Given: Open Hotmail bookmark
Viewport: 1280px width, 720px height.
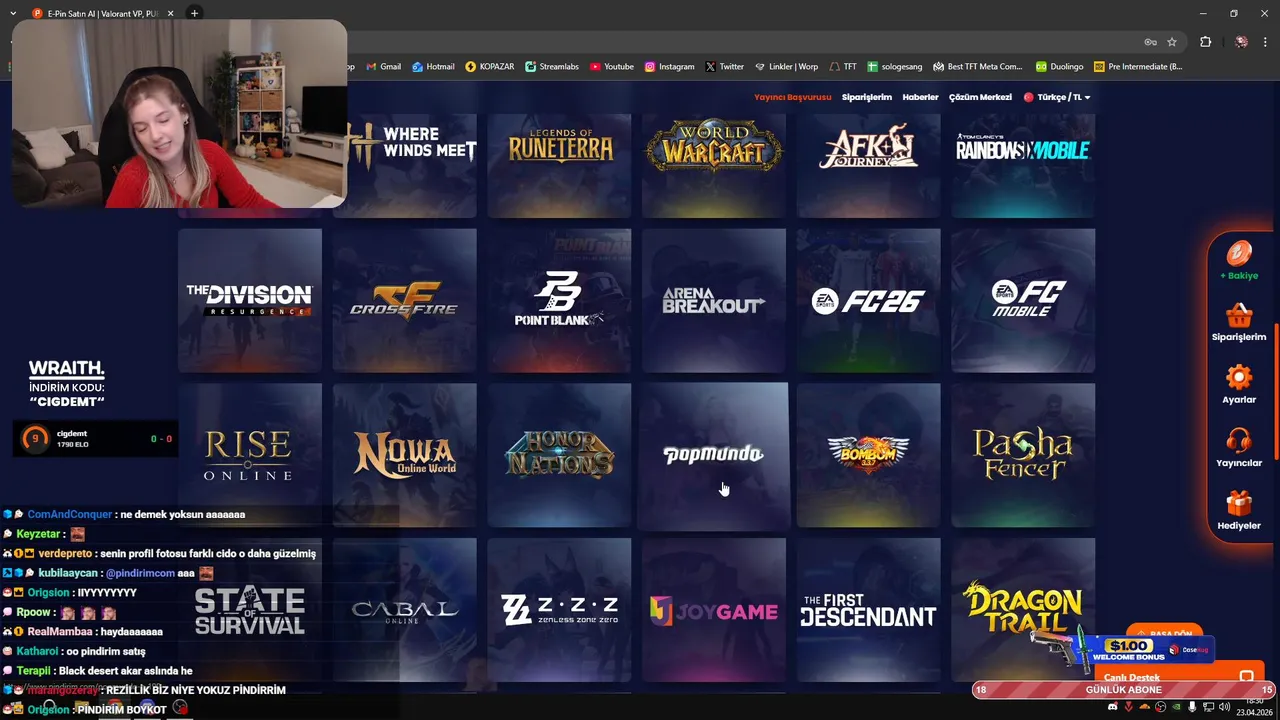Looking at the screenshot, I should [x=433, y=67].
